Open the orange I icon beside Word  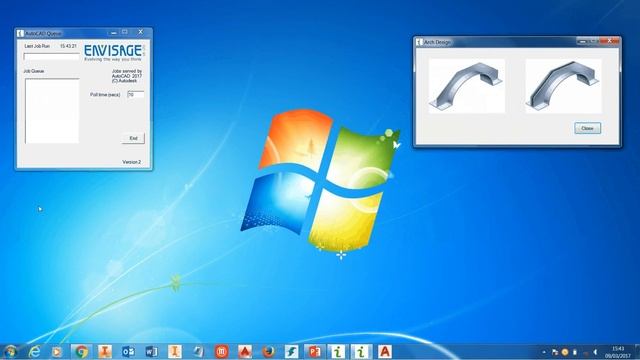point(175,351)
